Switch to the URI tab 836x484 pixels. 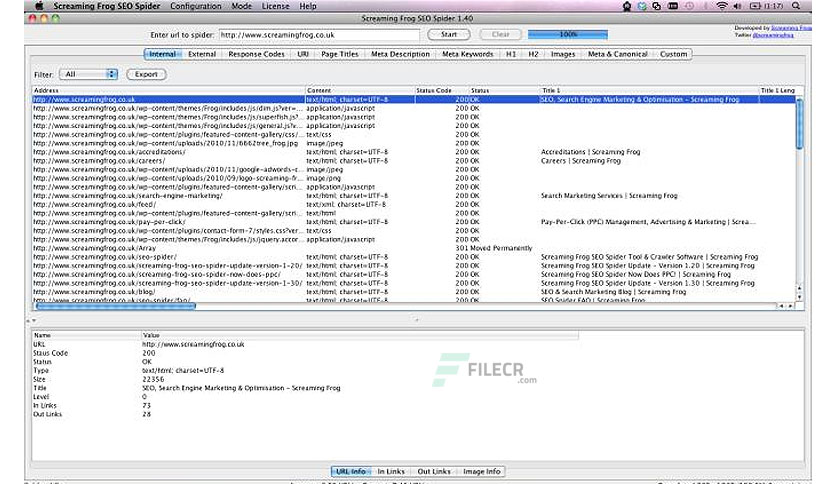click(x=303, y=54)
